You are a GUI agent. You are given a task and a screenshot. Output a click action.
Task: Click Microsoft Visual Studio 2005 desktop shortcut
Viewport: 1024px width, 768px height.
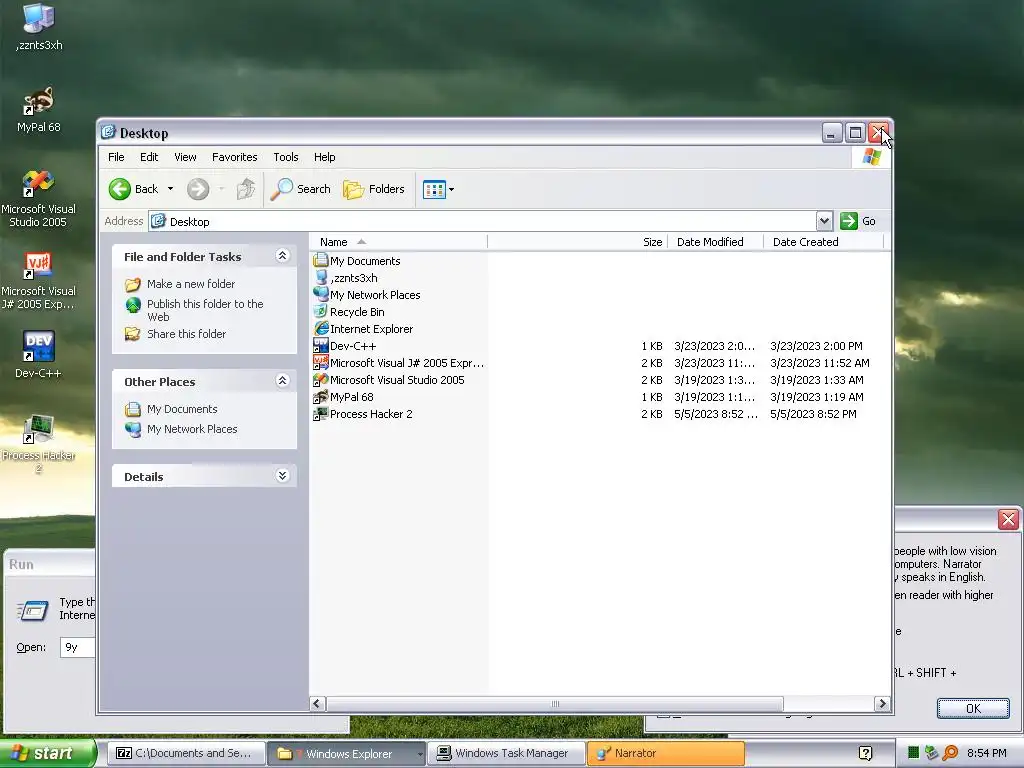point(38,198)
